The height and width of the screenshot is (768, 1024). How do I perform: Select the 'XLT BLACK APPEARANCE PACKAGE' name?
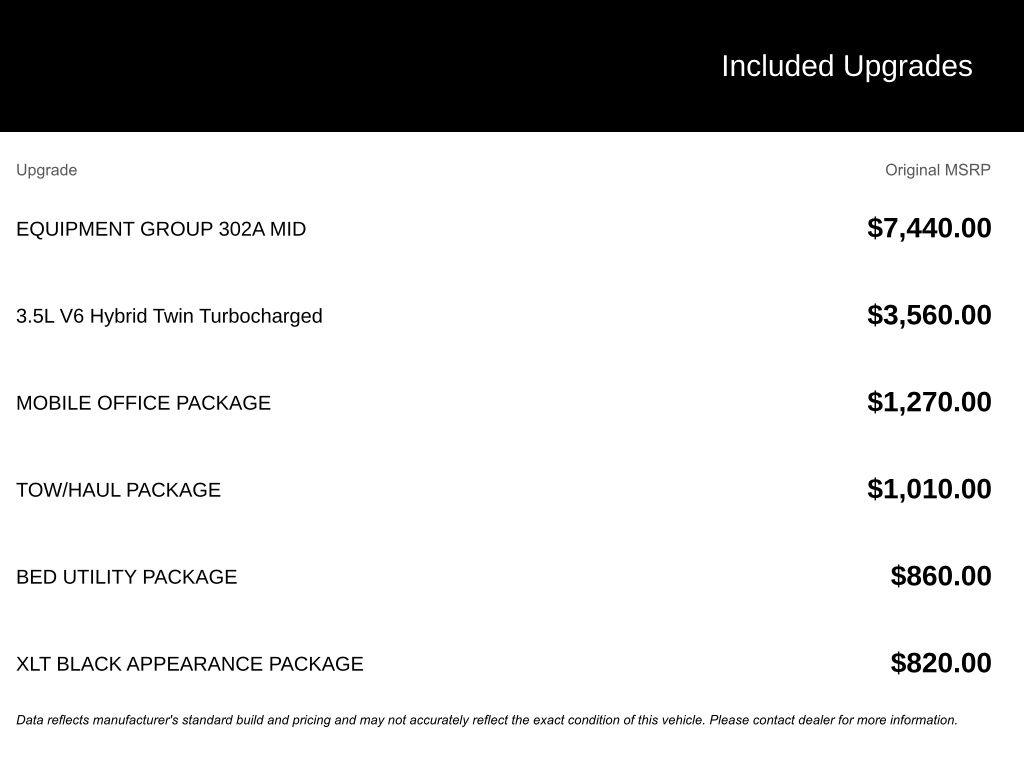point(189,664)
